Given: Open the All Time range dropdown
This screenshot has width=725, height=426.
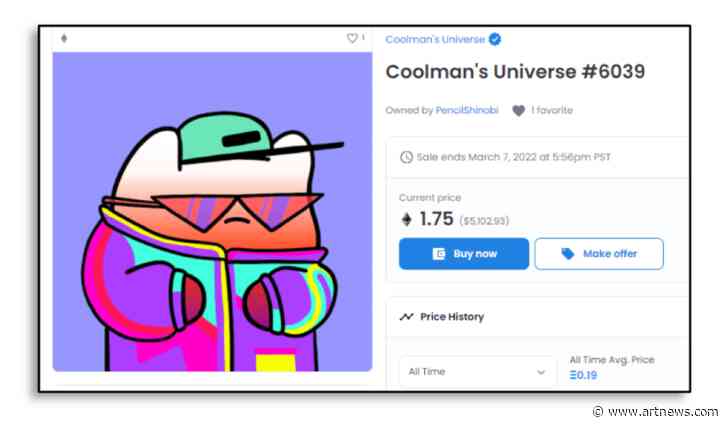Looking at the screenshot, I should (x=477, y=372).
